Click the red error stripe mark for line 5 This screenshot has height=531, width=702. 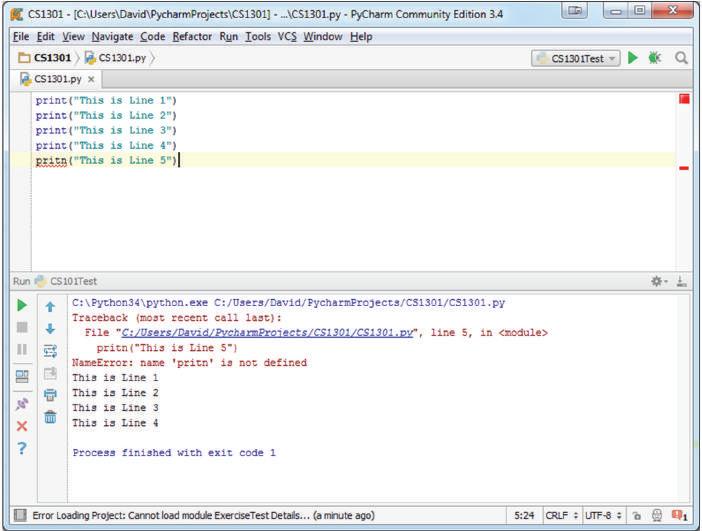click(684, 168)
